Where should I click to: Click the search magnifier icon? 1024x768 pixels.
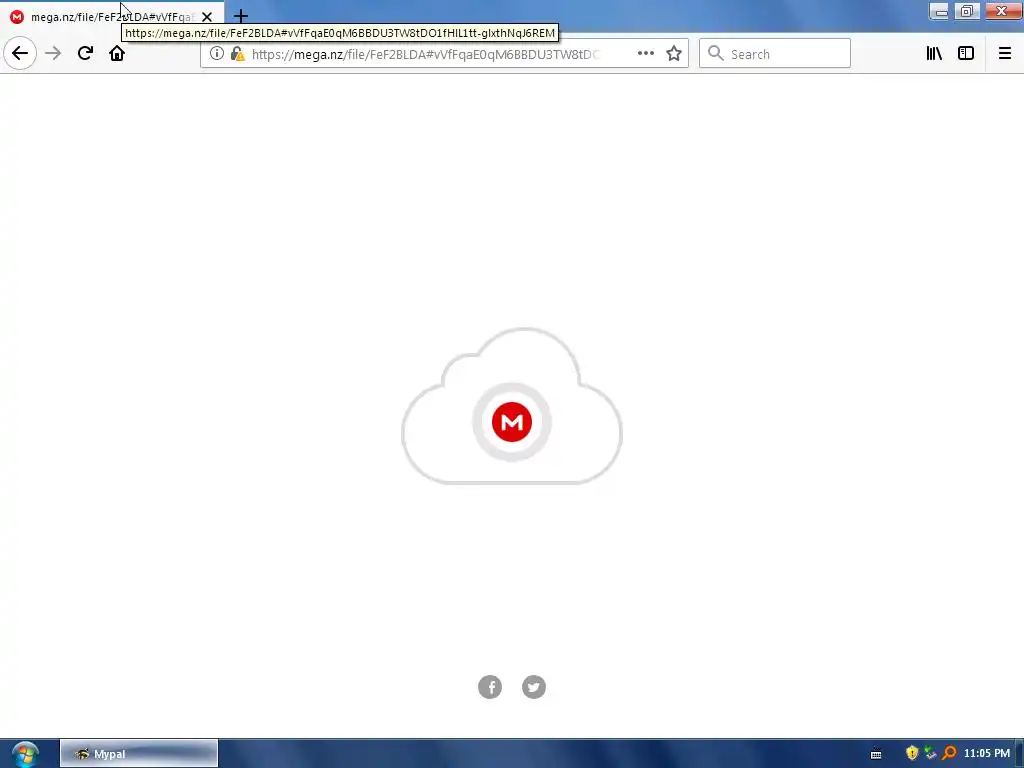coord(716,54)
